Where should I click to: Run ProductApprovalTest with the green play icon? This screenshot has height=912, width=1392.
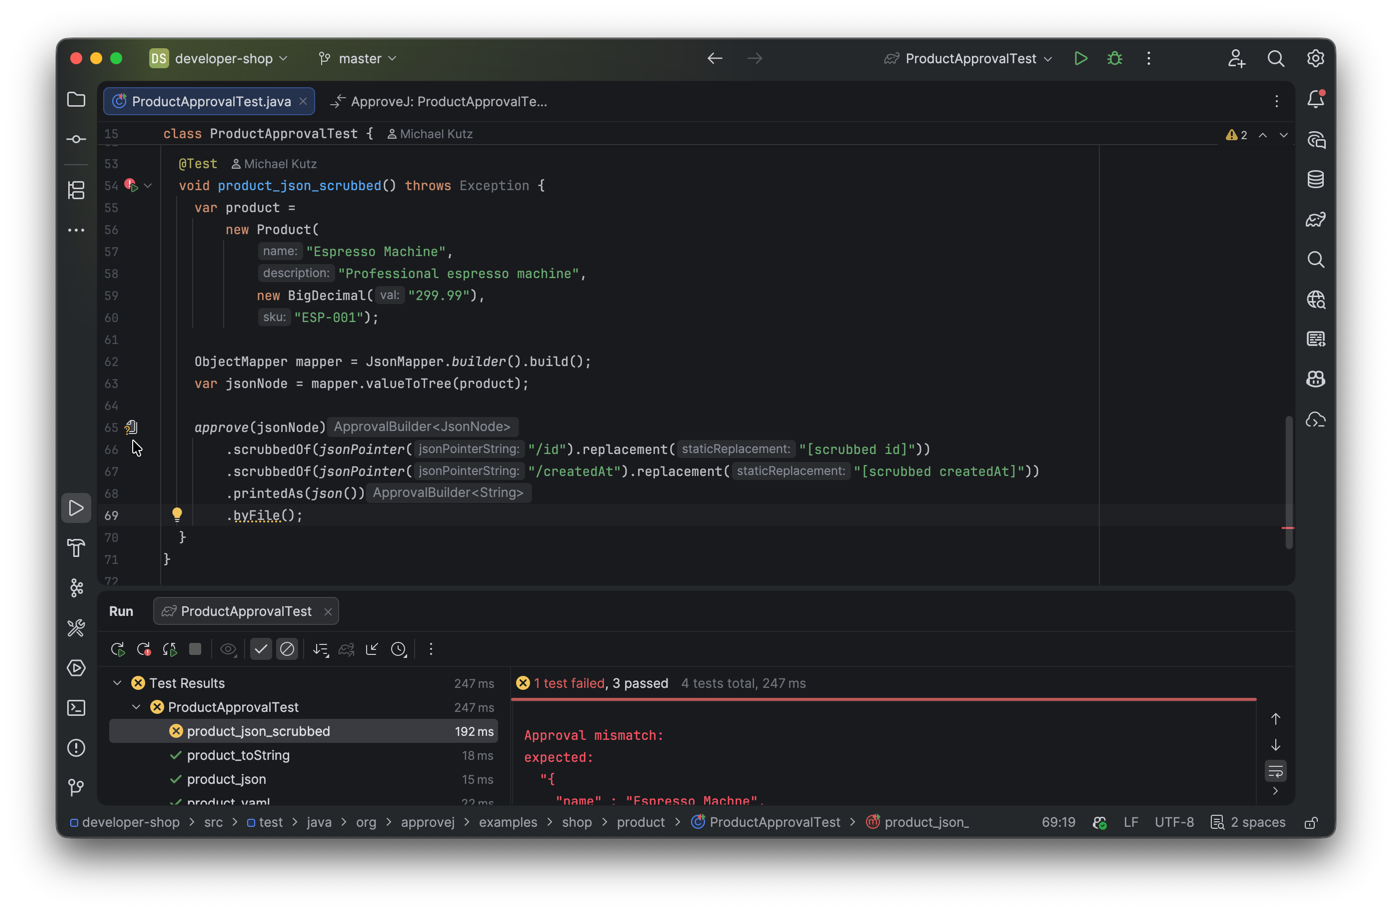pos(1080,59)
